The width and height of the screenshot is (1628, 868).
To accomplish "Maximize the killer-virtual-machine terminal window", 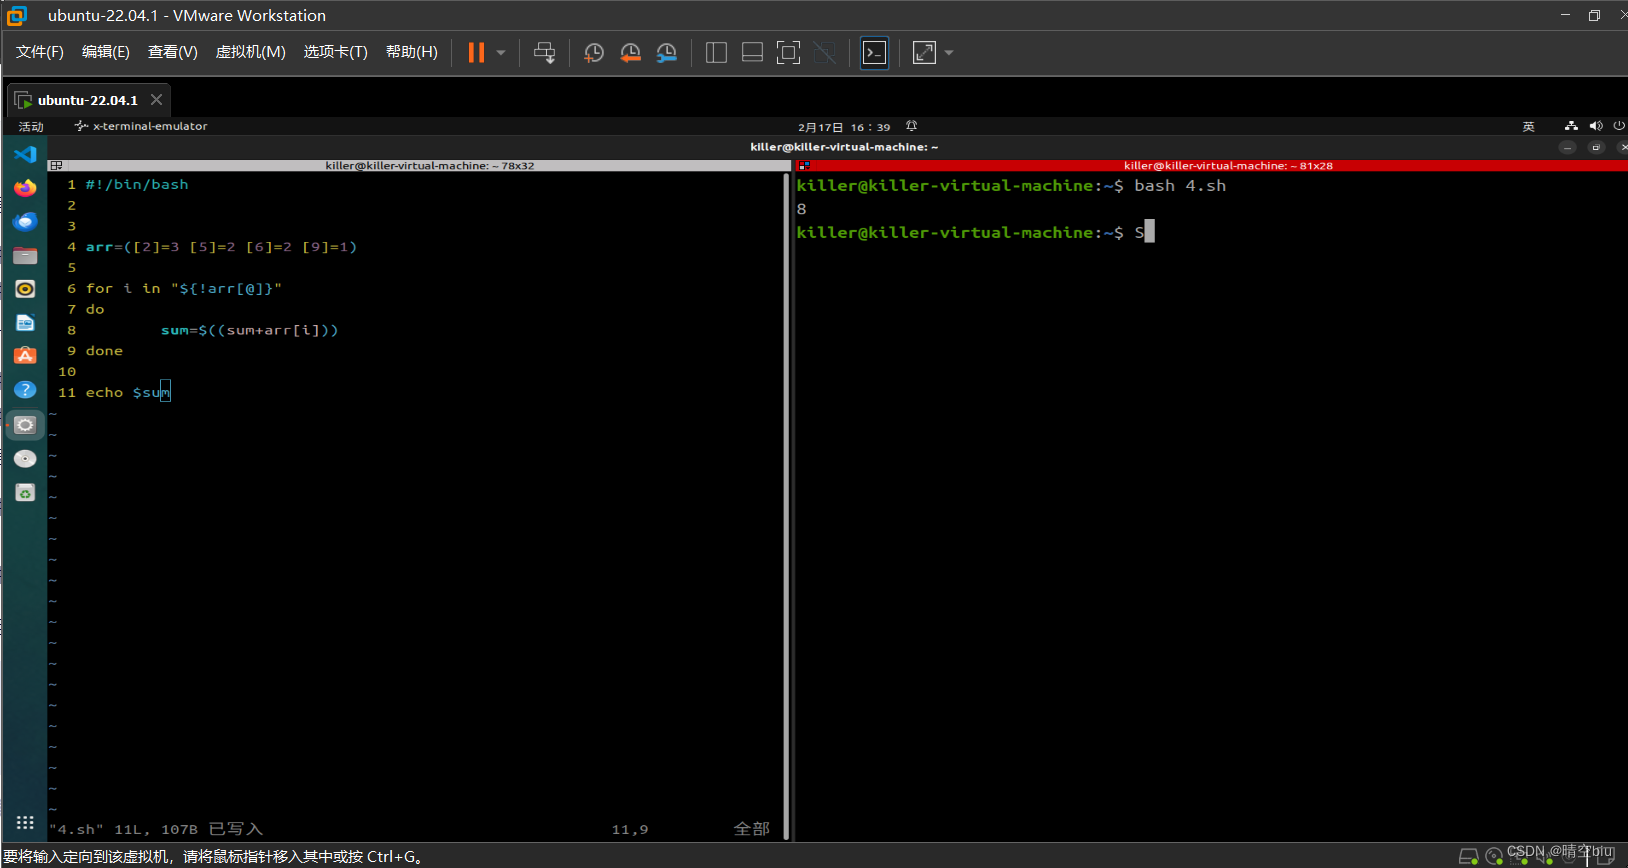I will click(x=1596, y=147).
